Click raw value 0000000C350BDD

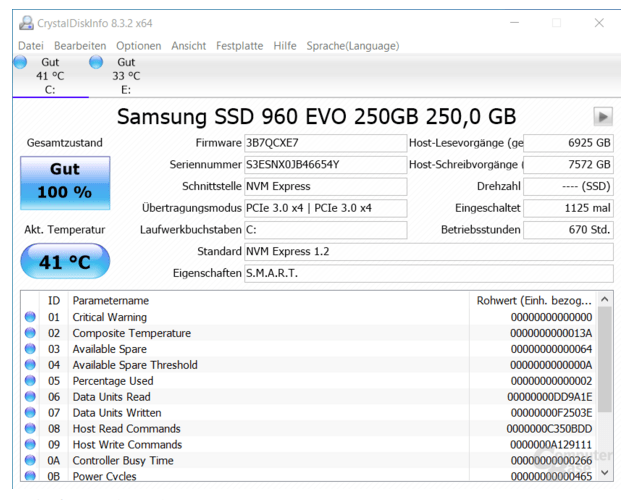(549, 429)
